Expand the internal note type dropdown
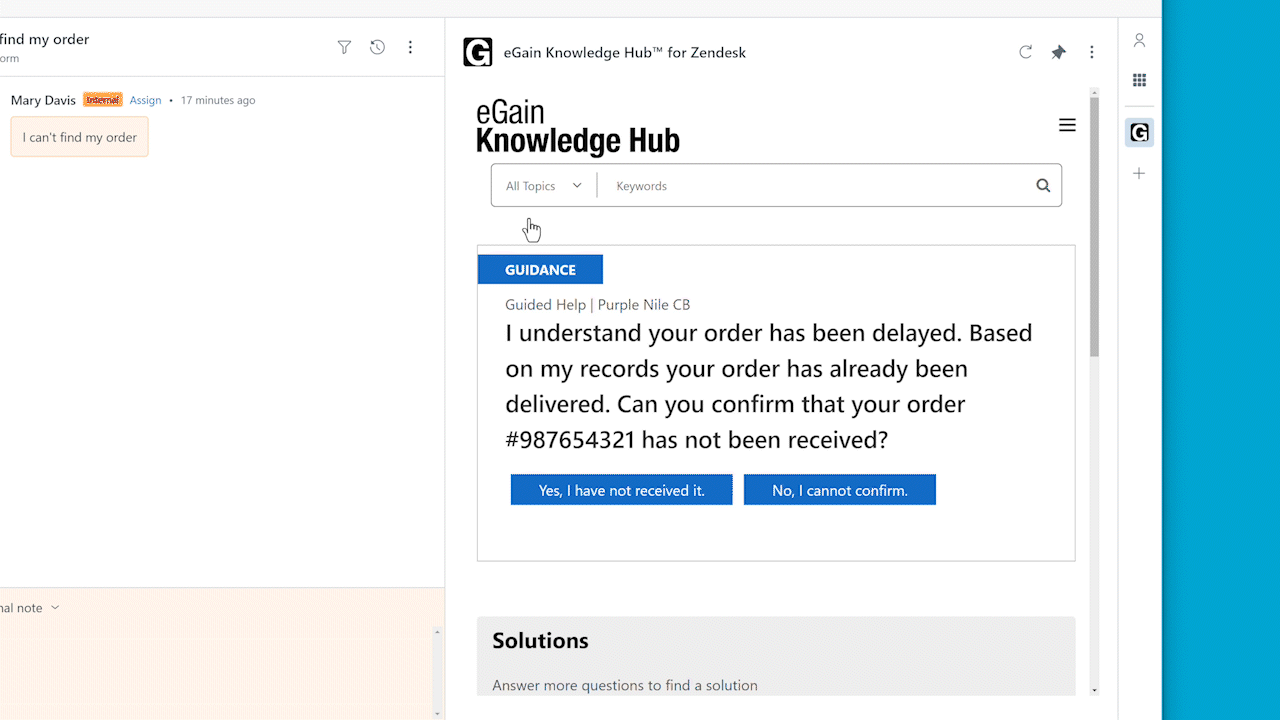The image size is (1280, 720). point(54,607)
